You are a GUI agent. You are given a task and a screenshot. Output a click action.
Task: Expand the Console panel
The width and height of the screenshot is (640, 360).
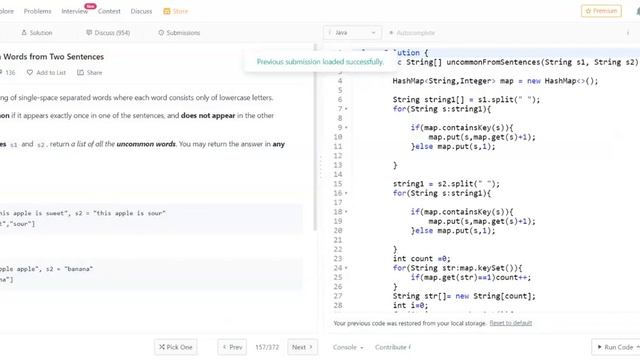(x=348, y=347)
